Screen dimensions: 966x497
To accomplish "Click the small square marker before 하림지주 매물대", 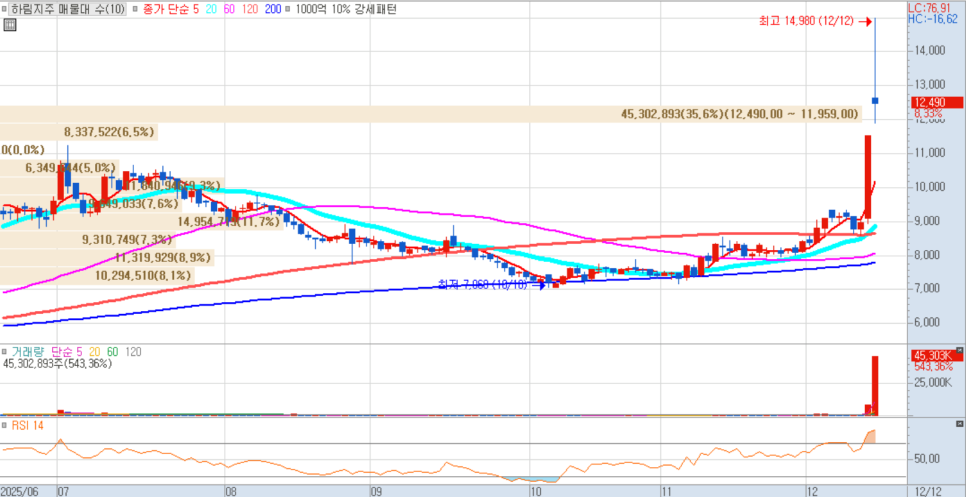I will tap(5, 9).
